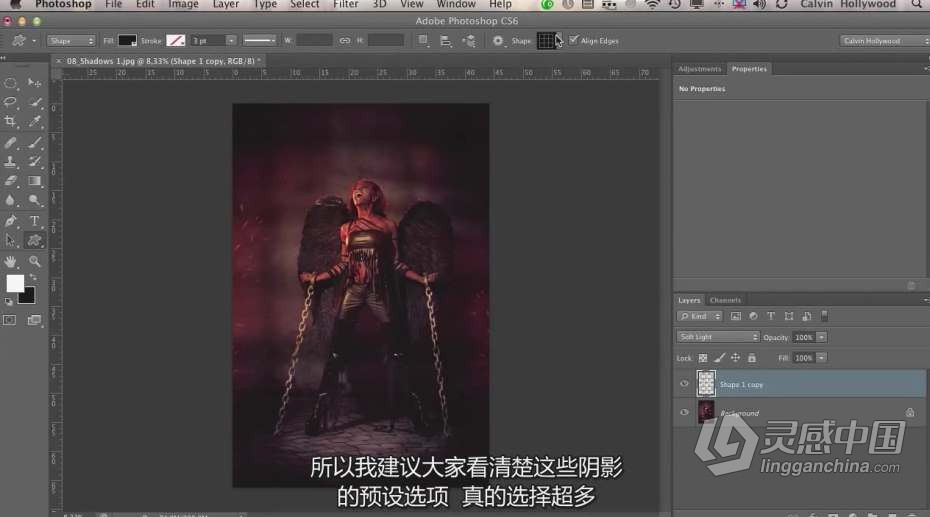930x517 pixels.
Task: Select the Custom Shape tool
Action: pyautogui.click(x=34, y=240)
